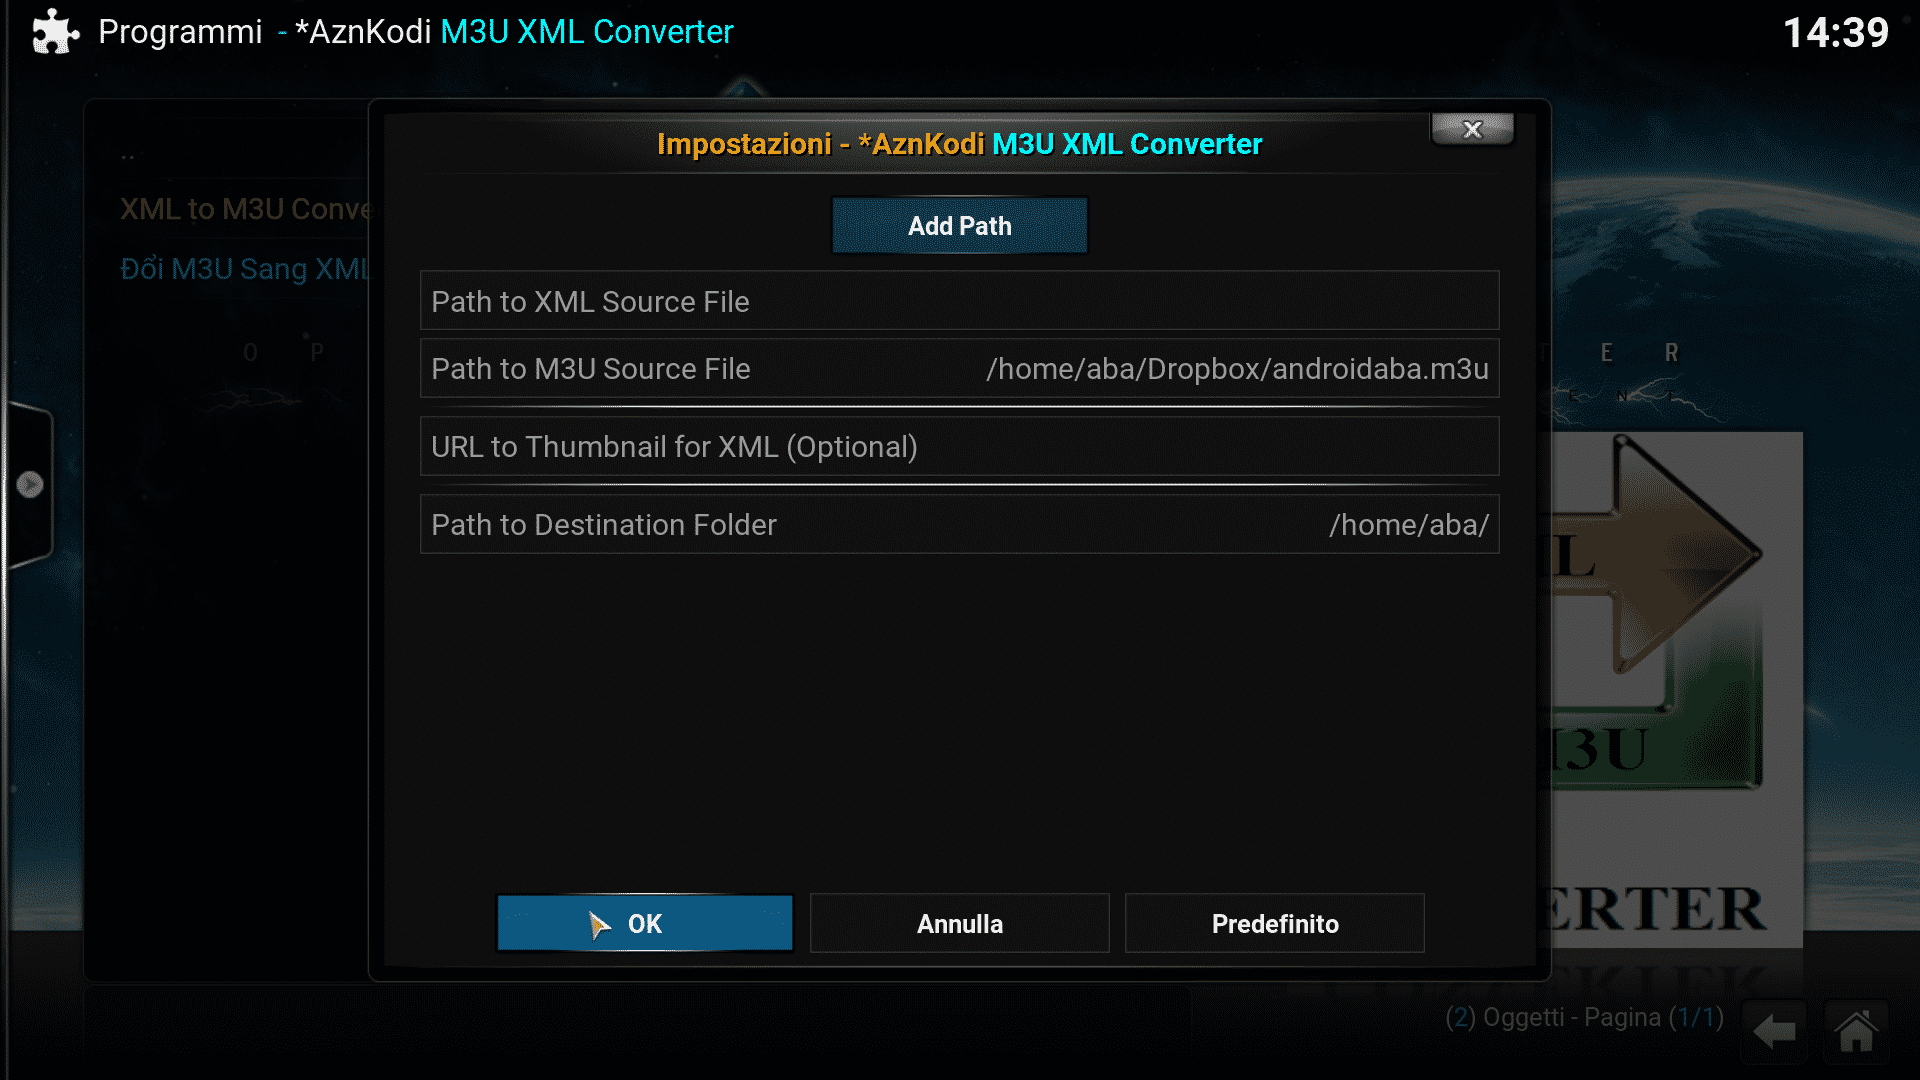Close the Impostazioni dialog with X

tap(1472, 129)
